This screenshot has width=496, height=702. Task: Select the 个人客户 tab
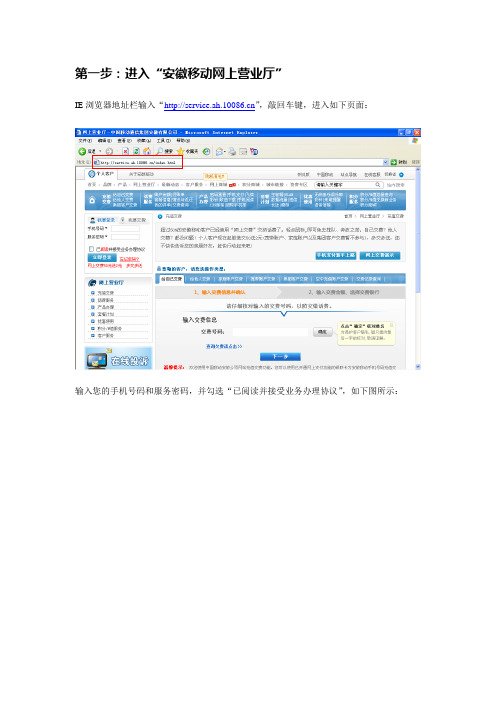click(102, 174)
